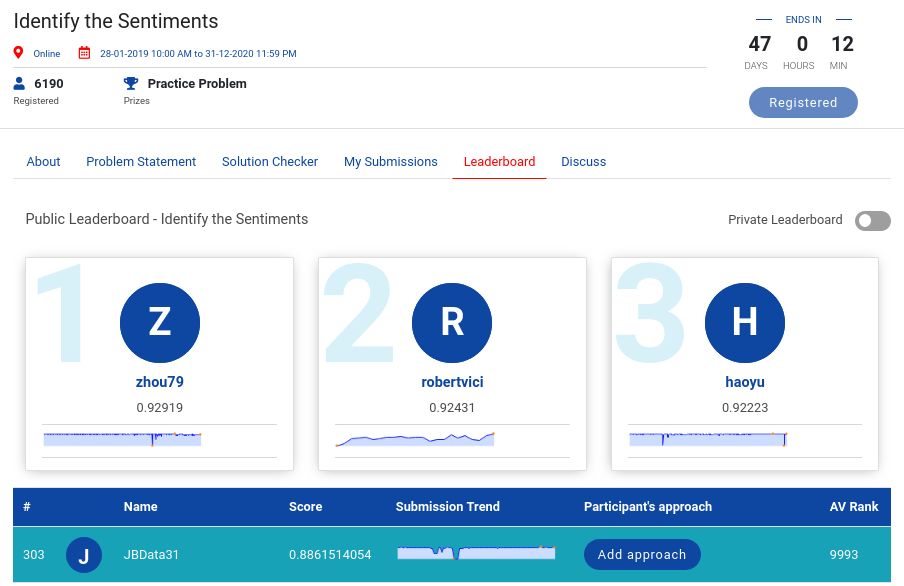This screenshot has width=904, height=586.
Task: Go to the My Submissions tab
Action: pyautogui.click(x=391, y=161)
